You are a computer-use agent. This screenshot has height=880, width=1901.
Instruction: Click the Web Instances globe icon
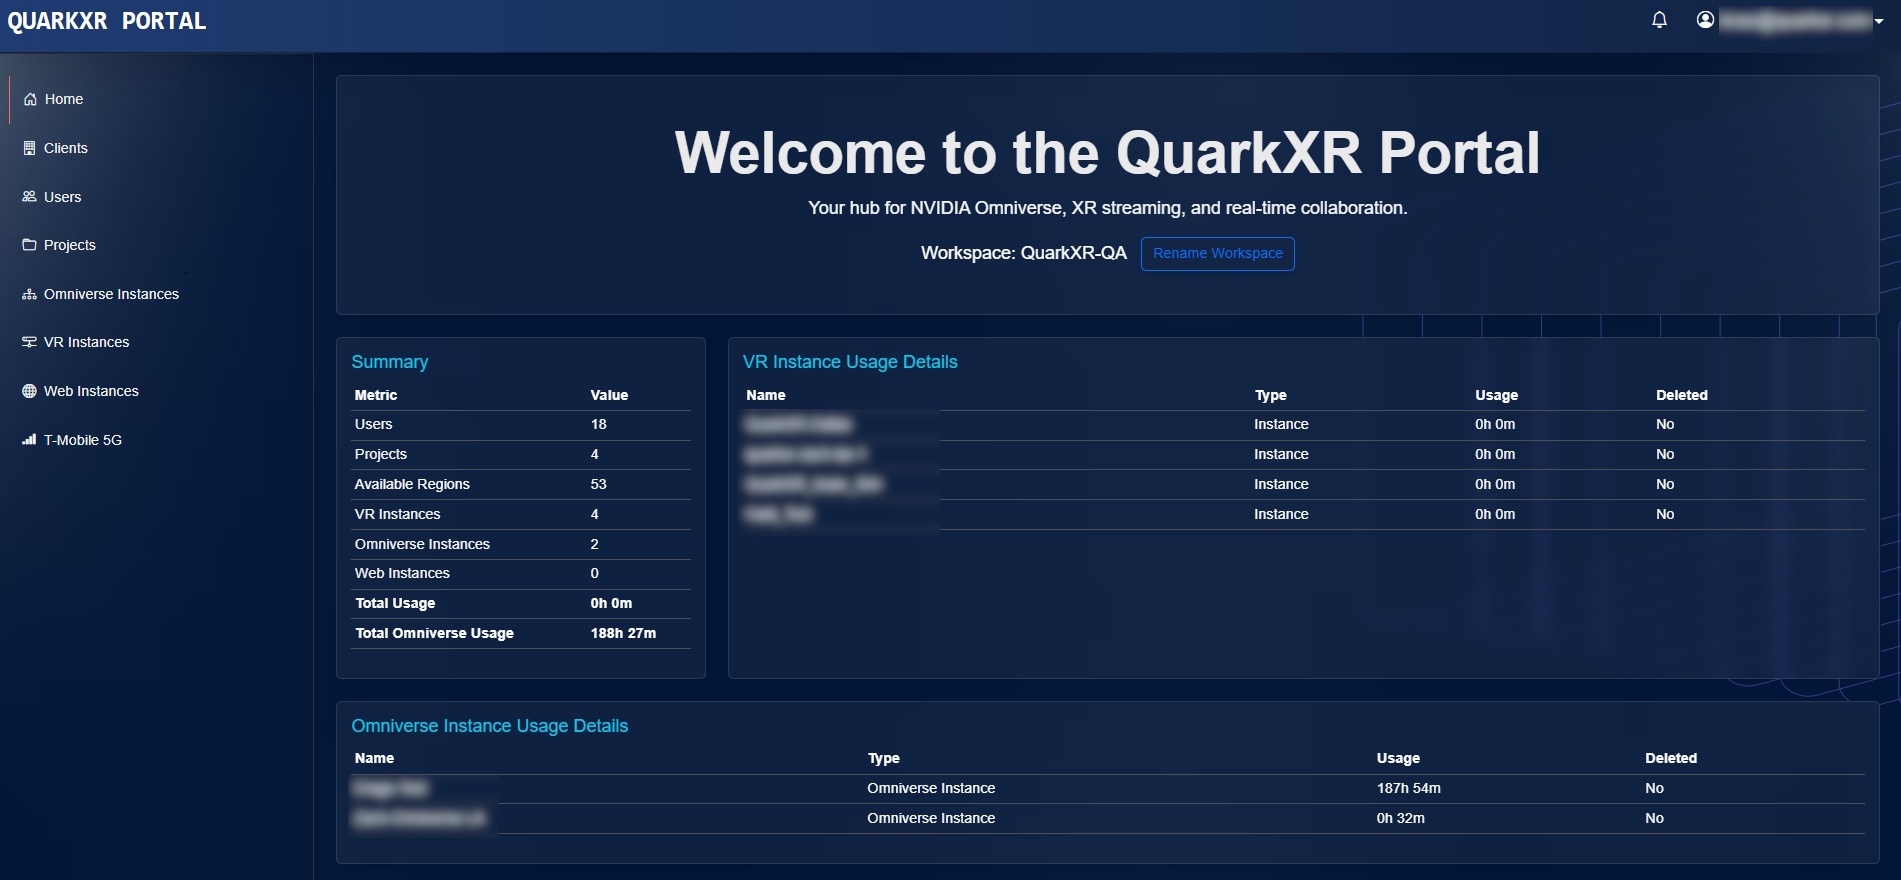click(29, 391)
